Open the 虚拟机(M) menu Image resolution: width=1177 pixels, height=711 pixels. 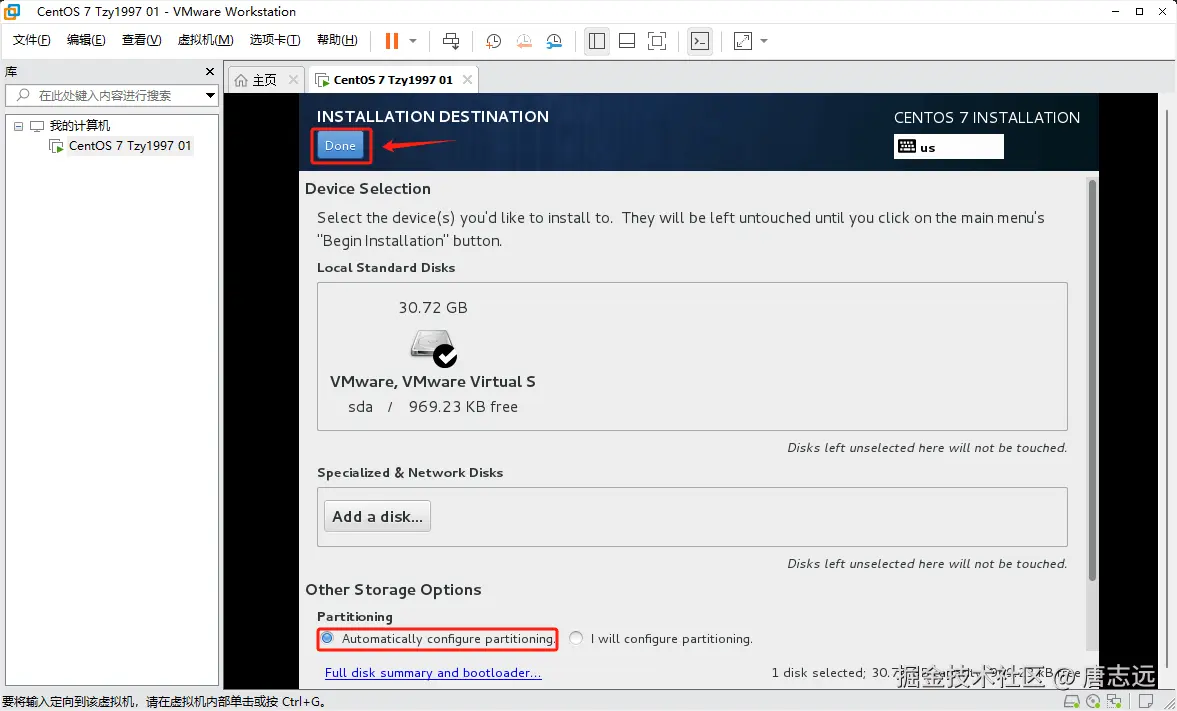click(205, 41)
